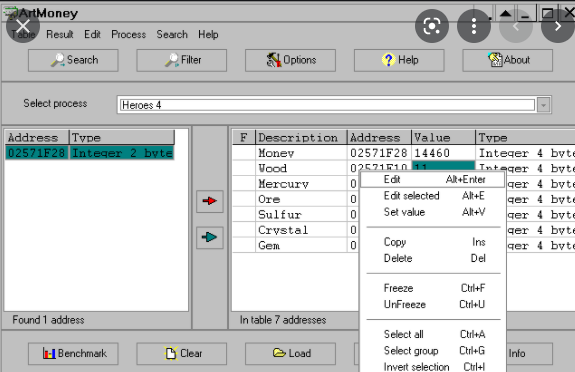575x372 pixels.
Task: Choose Edit from the context menu
Action: 433,179
